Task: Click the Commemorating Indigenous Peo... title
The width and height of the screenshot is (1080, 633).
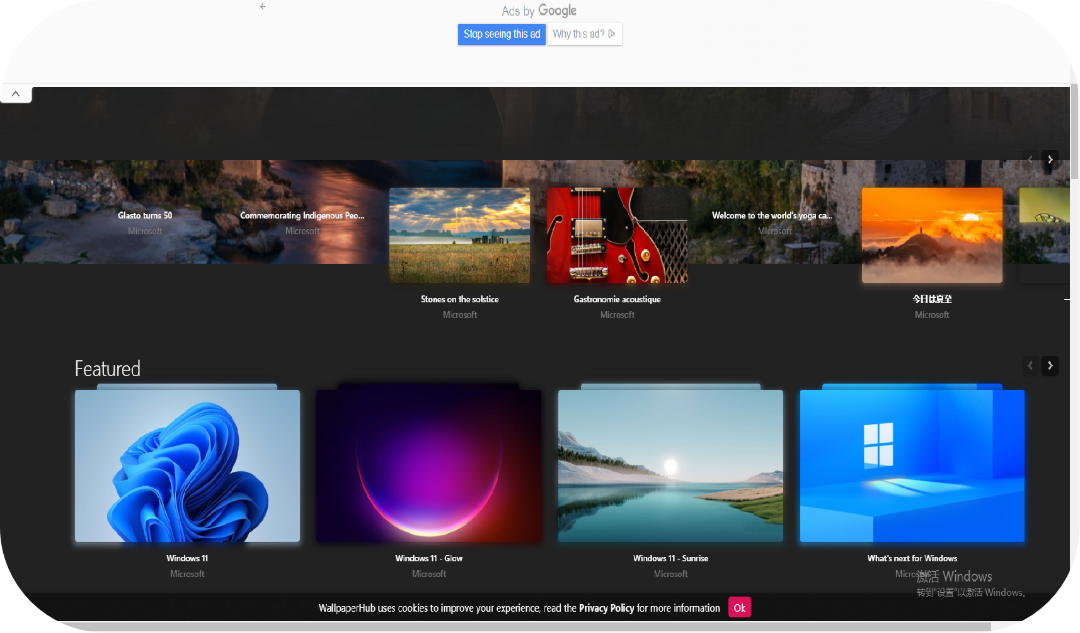Action: pos(302,216)
